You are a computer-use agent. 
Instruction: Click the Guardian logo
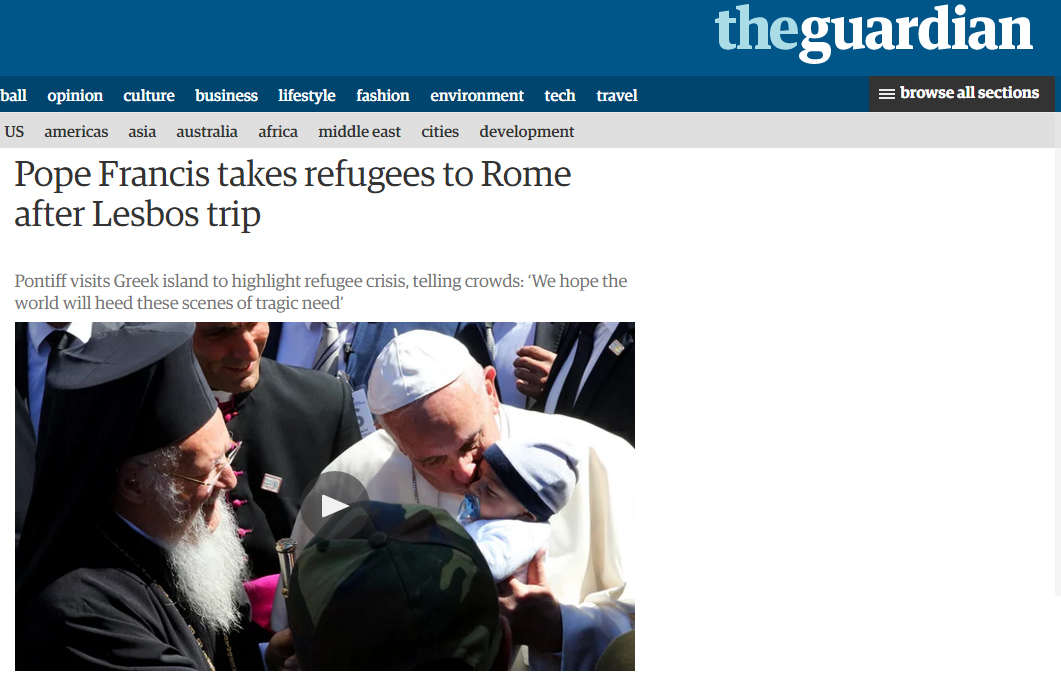[x=873, y=32]
